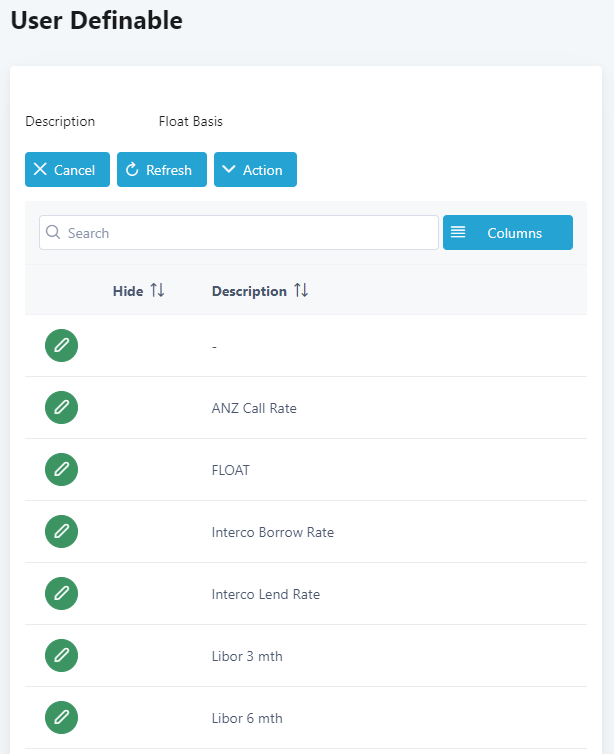Edit the blank dash row entry
Screen dimensions: 614x754
(61, 346)
